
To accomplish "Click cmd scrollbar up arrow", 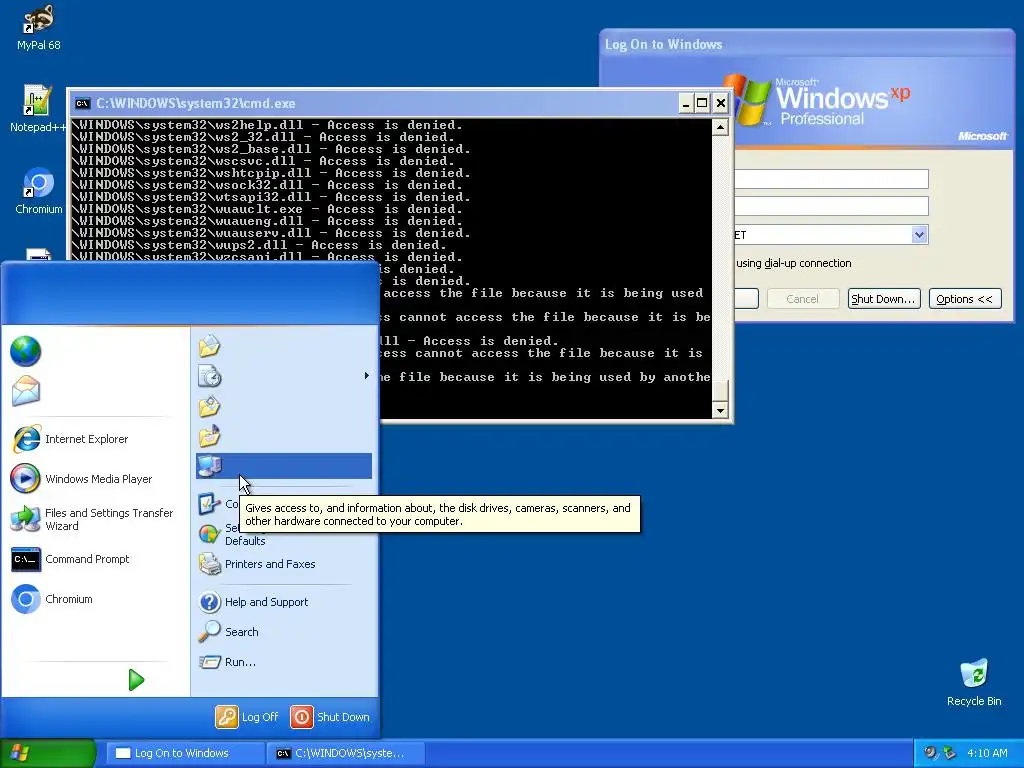I will [720, 127].
